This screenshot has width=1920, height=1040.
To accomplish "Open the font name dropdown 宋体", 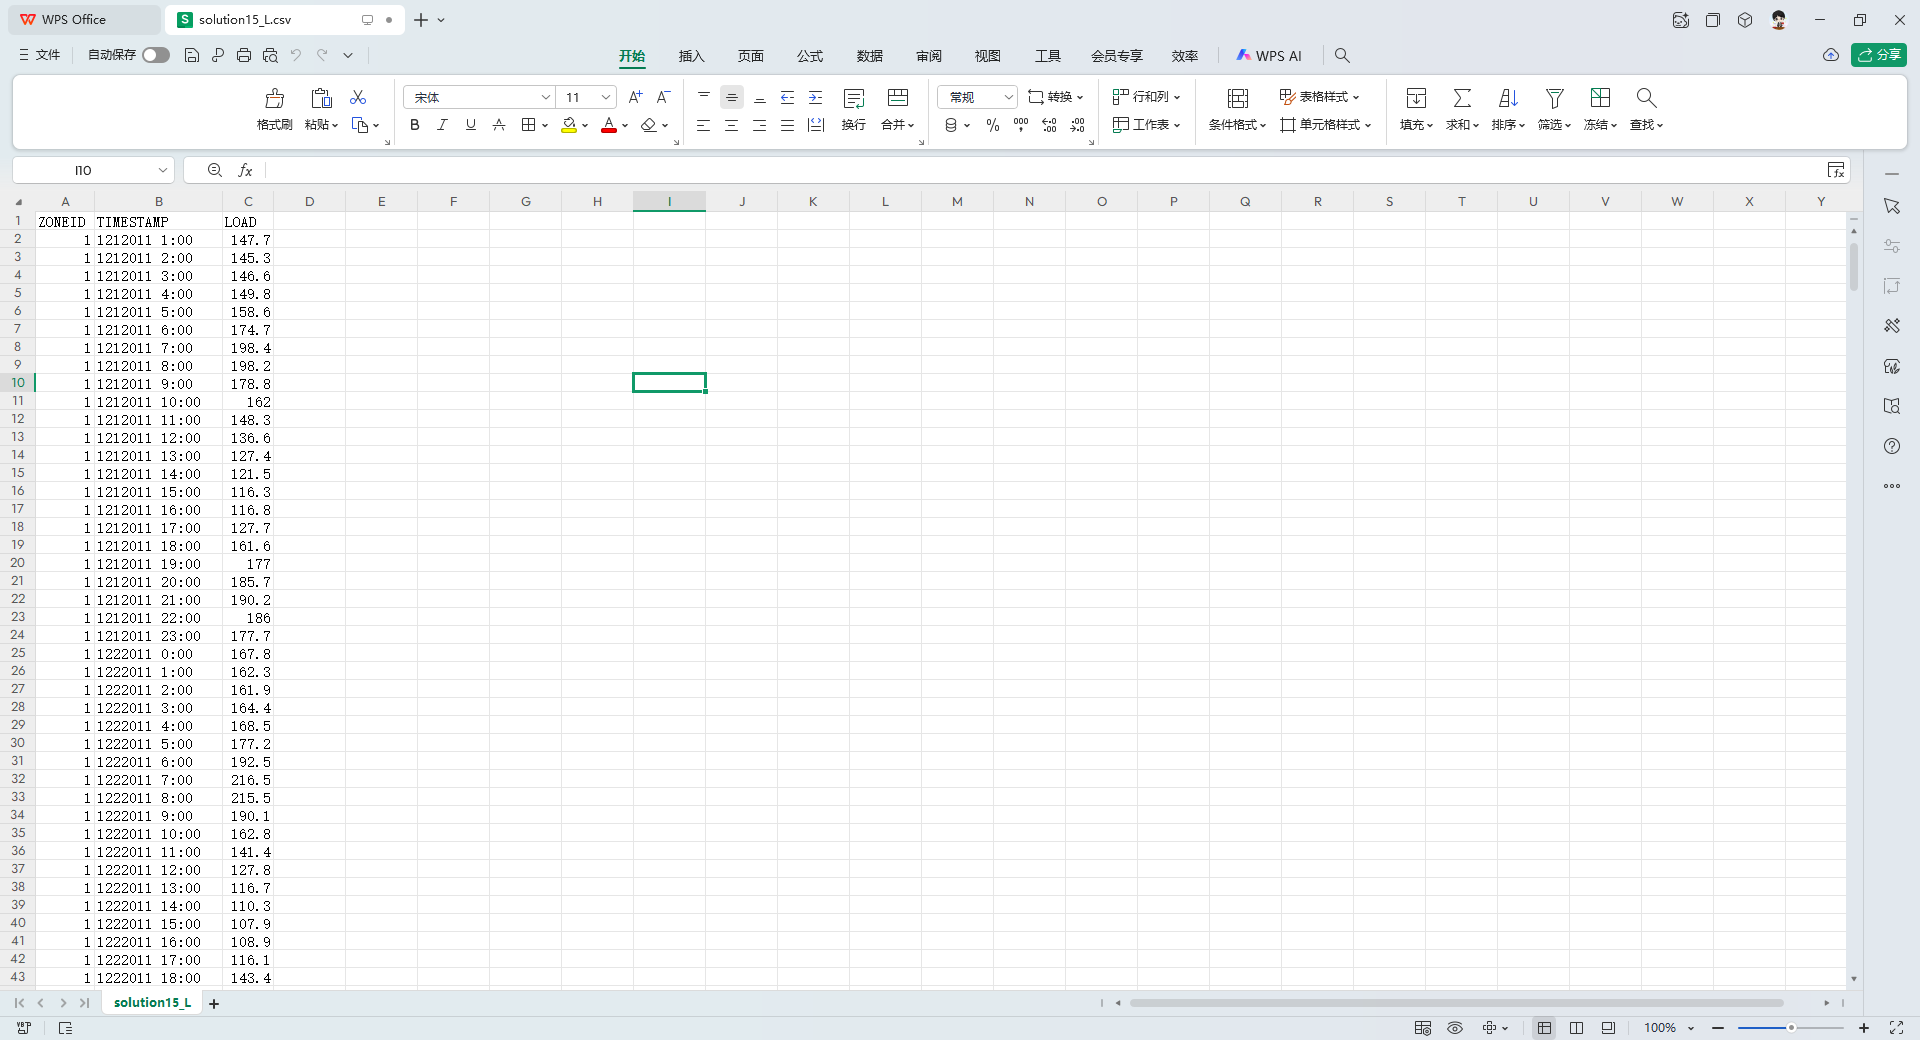I will coord(545,97).
